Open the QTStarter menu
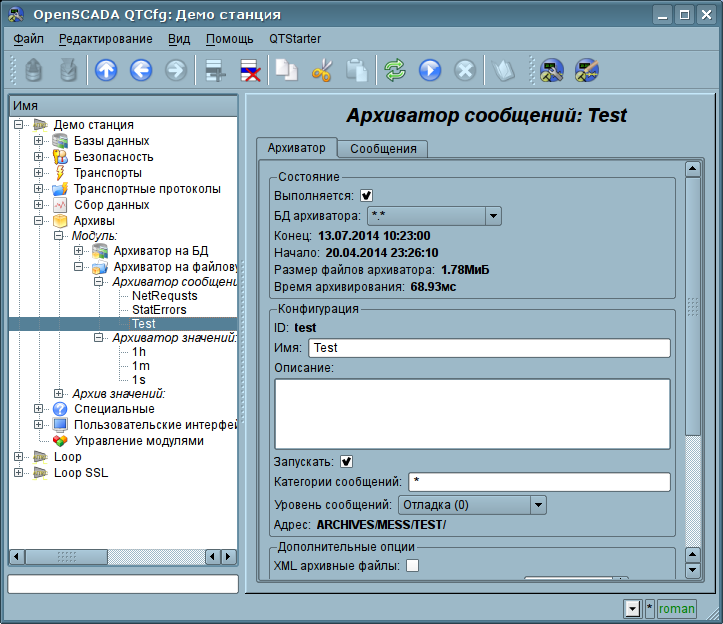Image resolution: width=723 pixels, height=624 pixels. [295, 39]
